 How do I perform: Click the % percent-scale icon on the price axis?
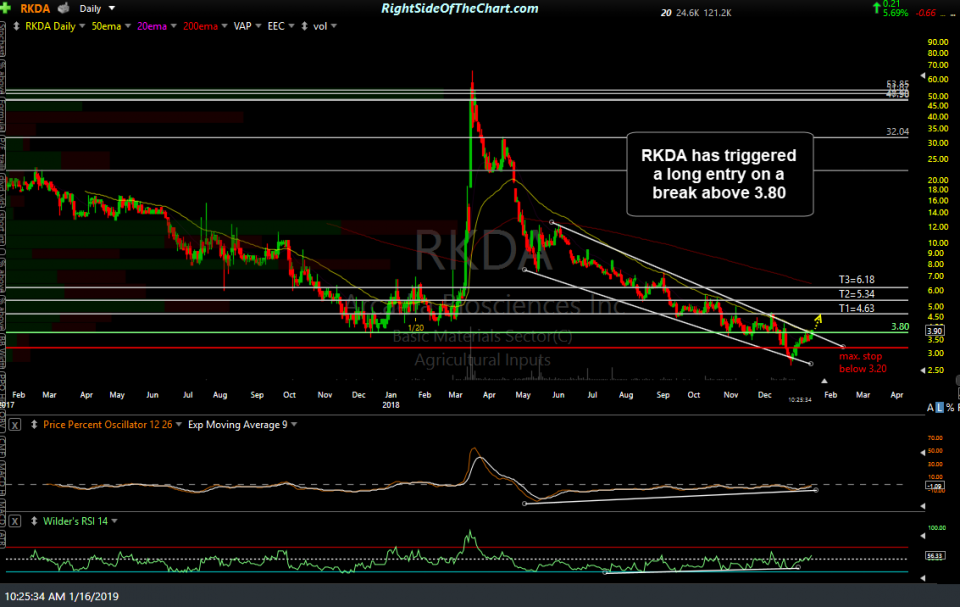[x=949, y=407]
